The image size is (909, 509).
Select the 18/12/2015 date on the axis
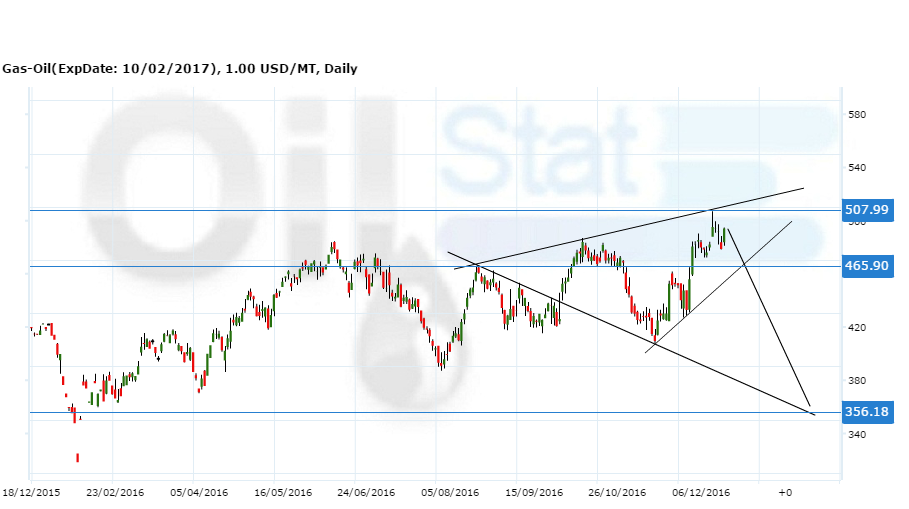point(31,492)
